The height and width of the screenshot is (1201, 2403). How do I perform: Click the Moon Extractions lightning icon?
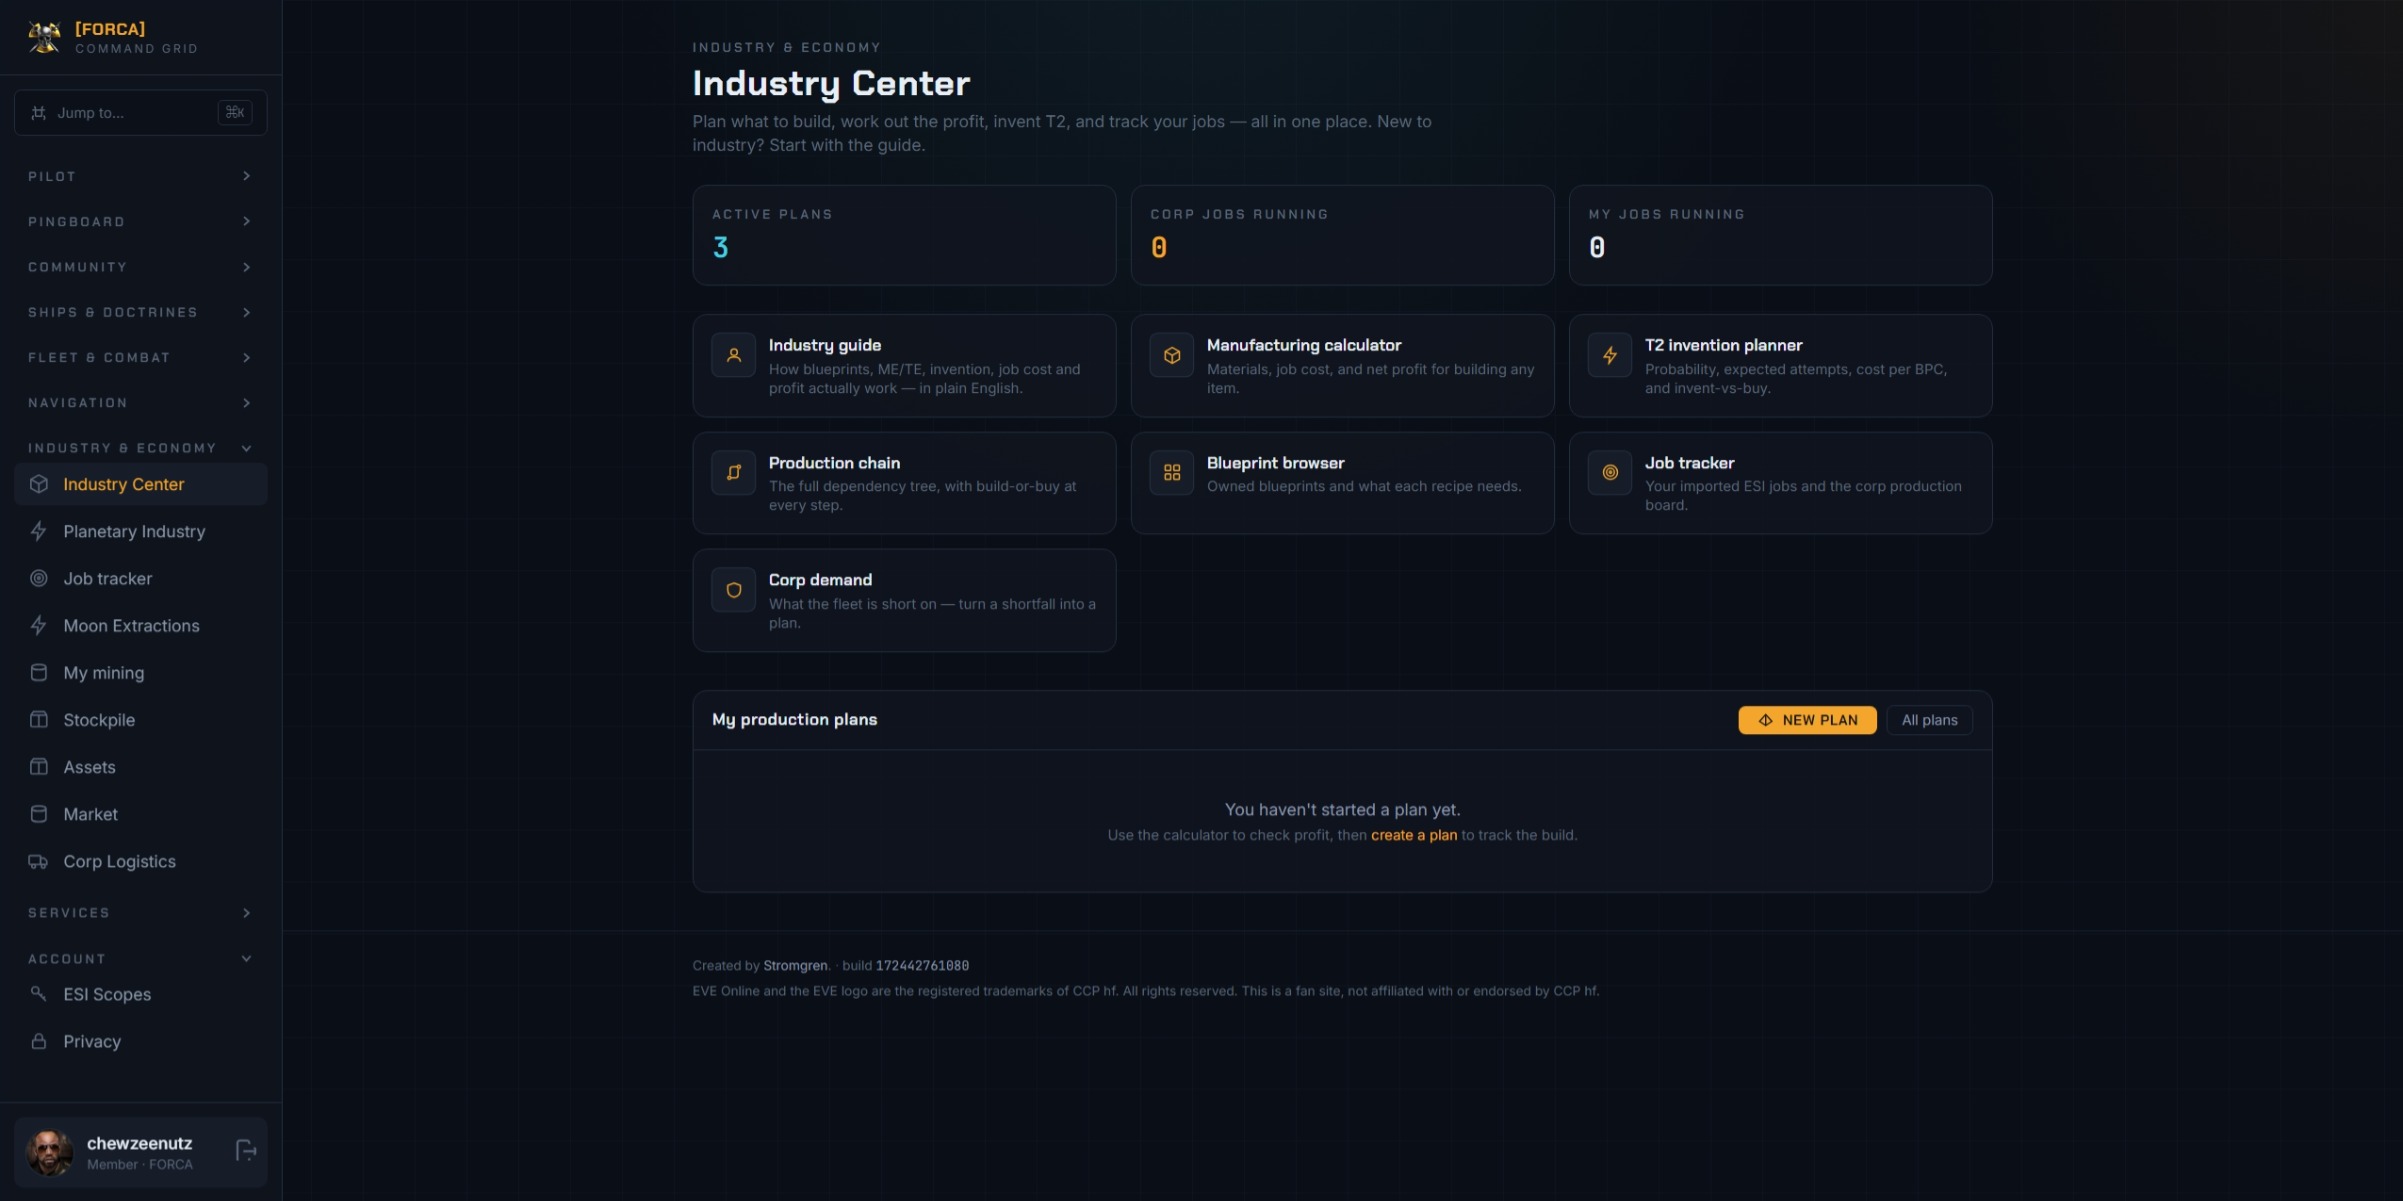pyautogui.click(x=39, y=625)
